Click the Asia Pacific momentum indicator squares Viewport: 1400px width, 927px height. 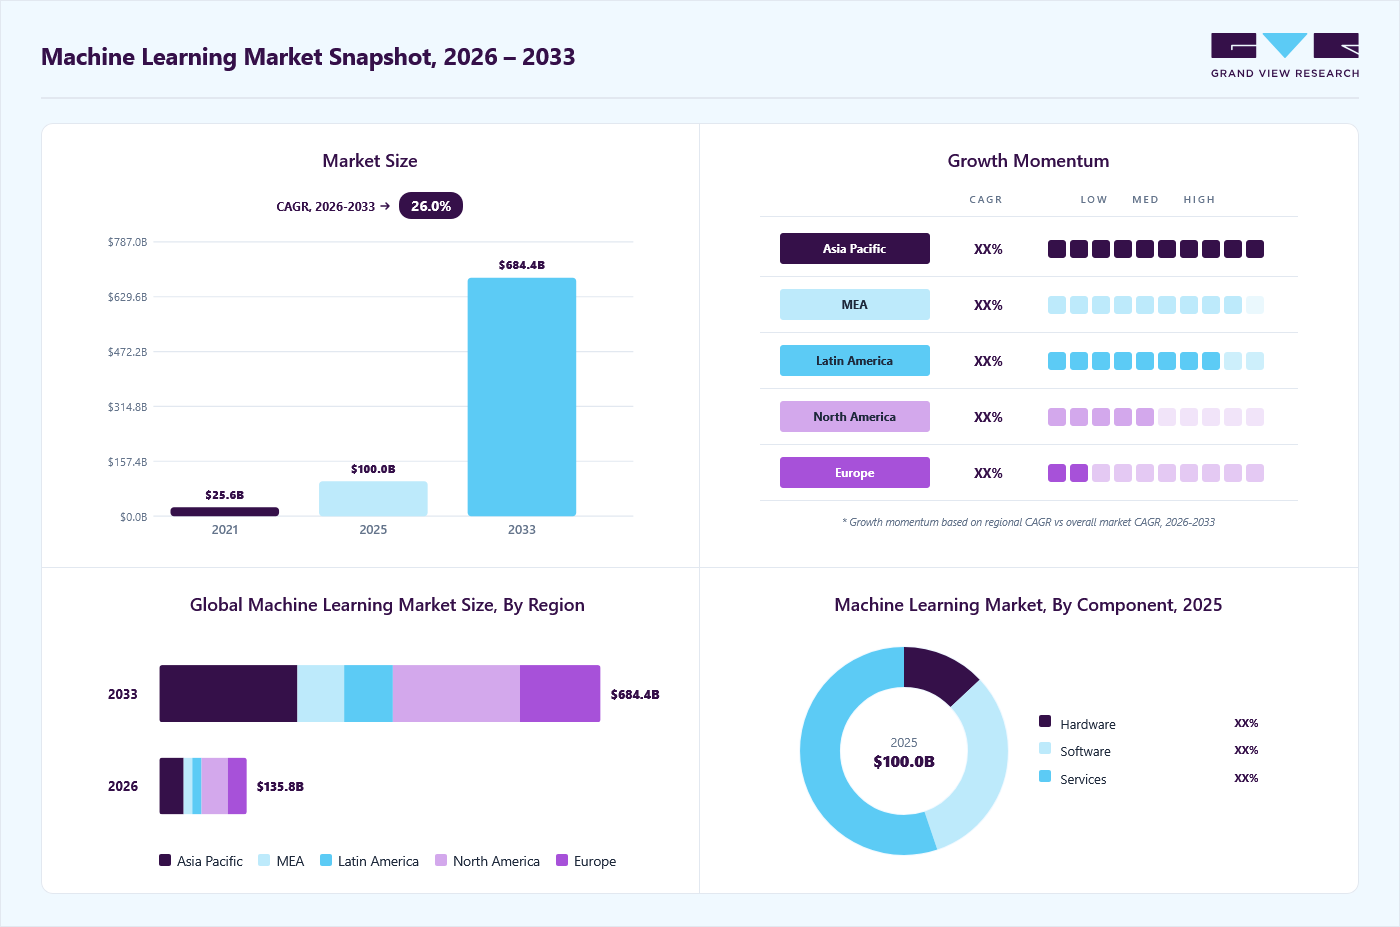pos(1156,249)
